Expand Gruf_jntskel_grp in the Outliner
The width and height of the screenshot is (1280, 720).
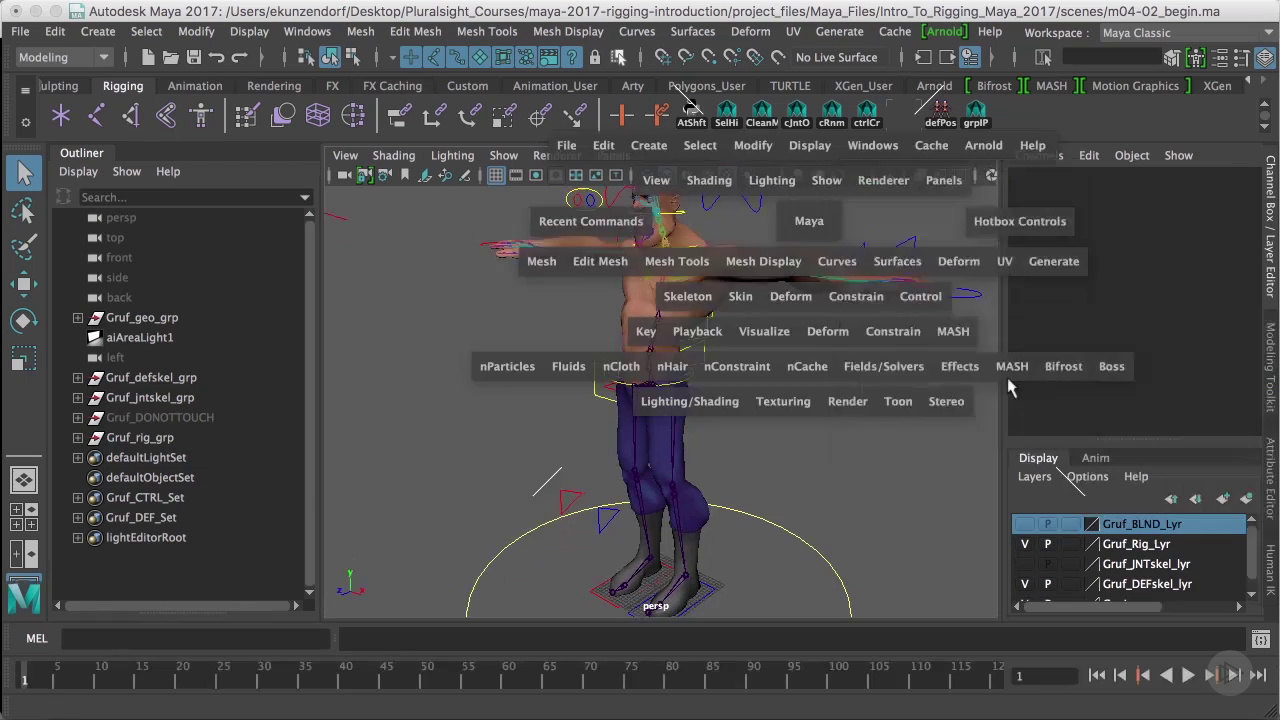click(x=78, y=398)
